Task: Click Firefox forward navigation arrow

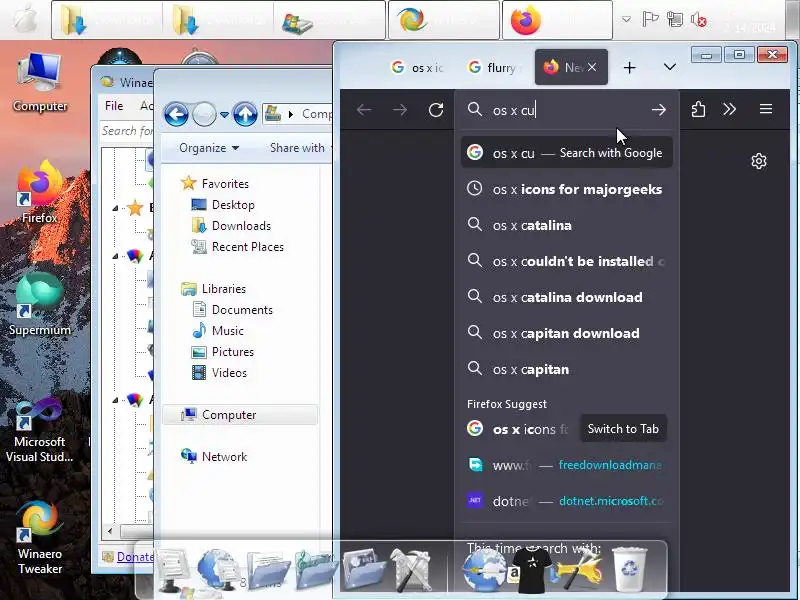Action: point(399,110)
